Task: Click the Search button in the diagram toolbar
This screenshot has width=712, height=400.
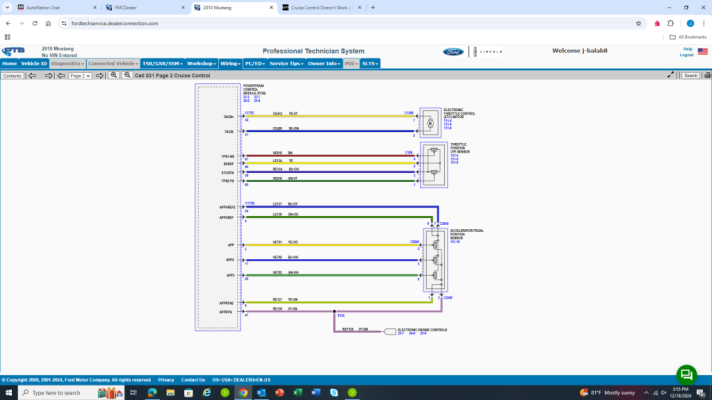Action: click(x=690, y=76)
